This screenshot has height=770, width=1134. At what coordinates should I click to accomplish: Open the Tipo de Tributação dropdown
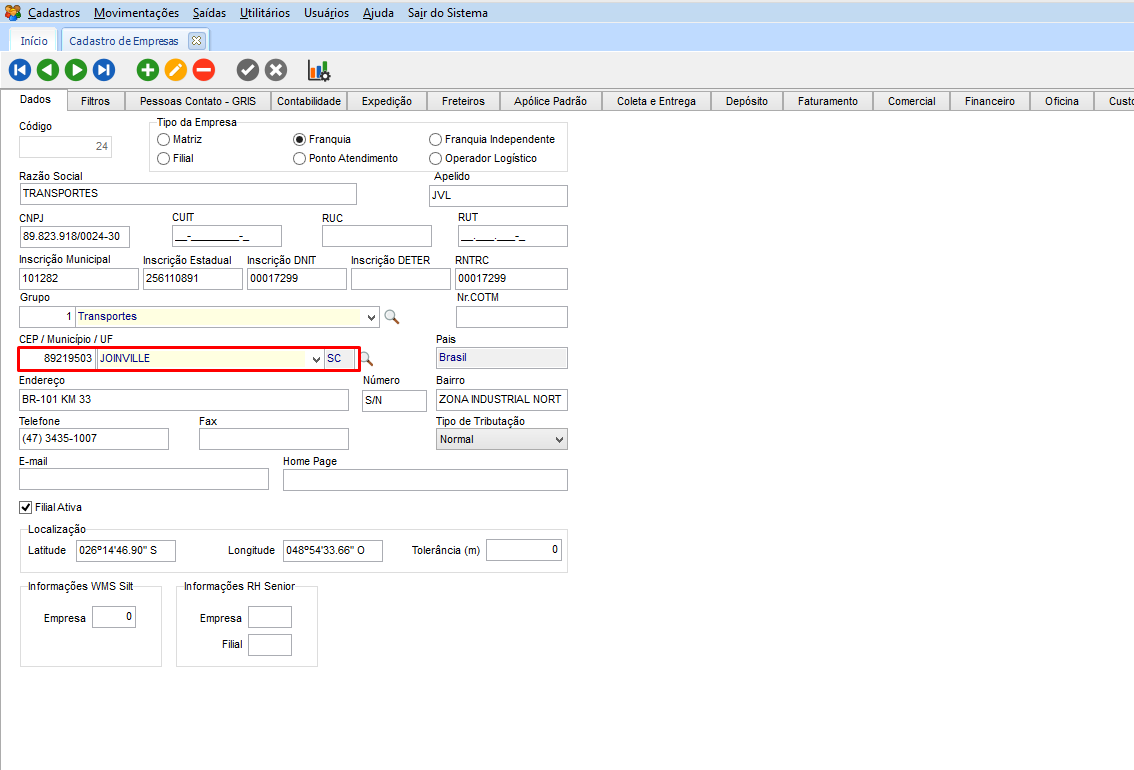[x=558, y=440]
